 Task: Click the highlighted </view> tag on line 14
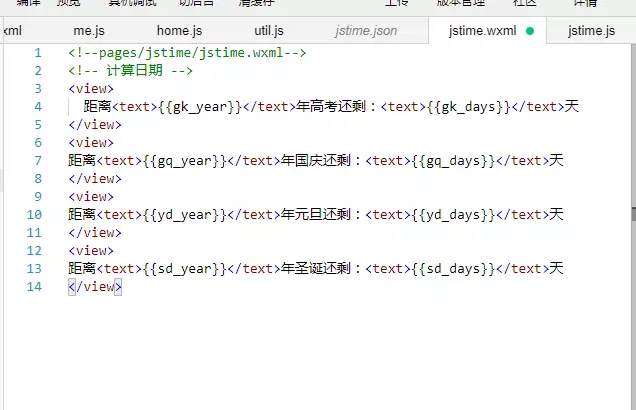(x=95, y=287)
